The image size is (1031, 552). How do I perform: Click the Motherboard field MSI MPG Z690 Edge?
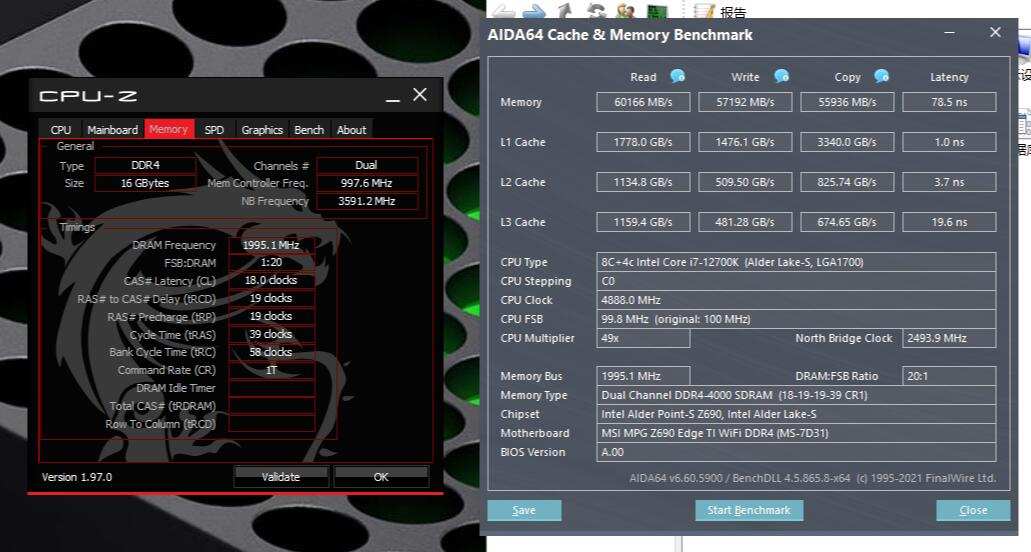coord(796,433)
